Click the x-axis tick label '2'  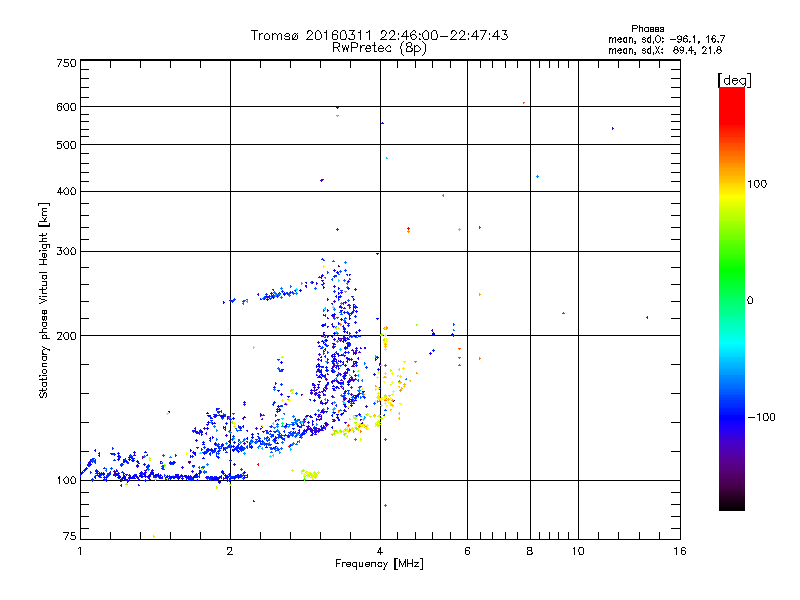click(230, 551)
